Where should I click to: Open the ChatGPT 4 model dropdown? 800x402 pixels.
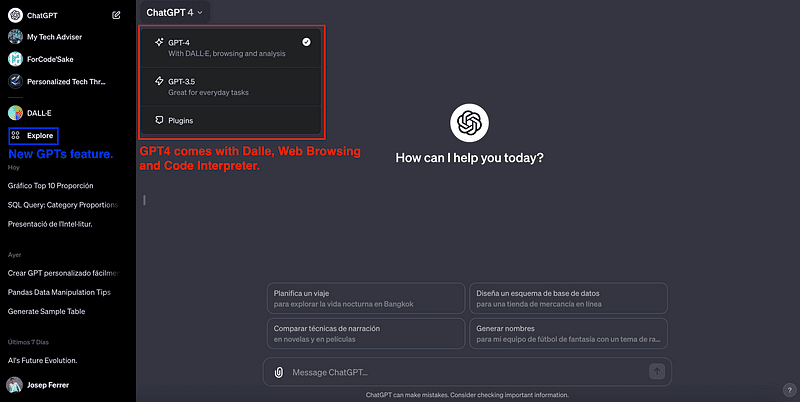[x=174, y=13]
